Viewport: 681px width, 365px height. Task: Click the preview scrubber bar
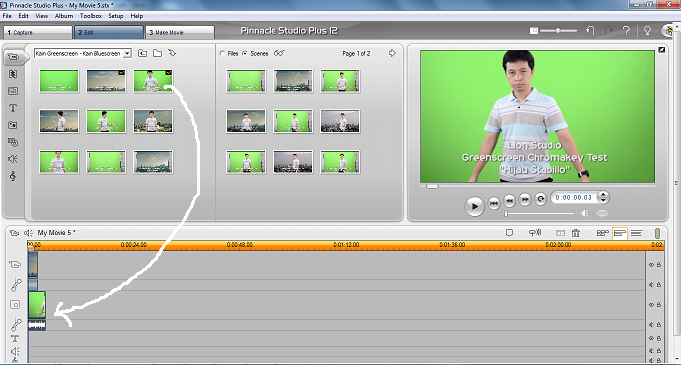click(537, 186)
